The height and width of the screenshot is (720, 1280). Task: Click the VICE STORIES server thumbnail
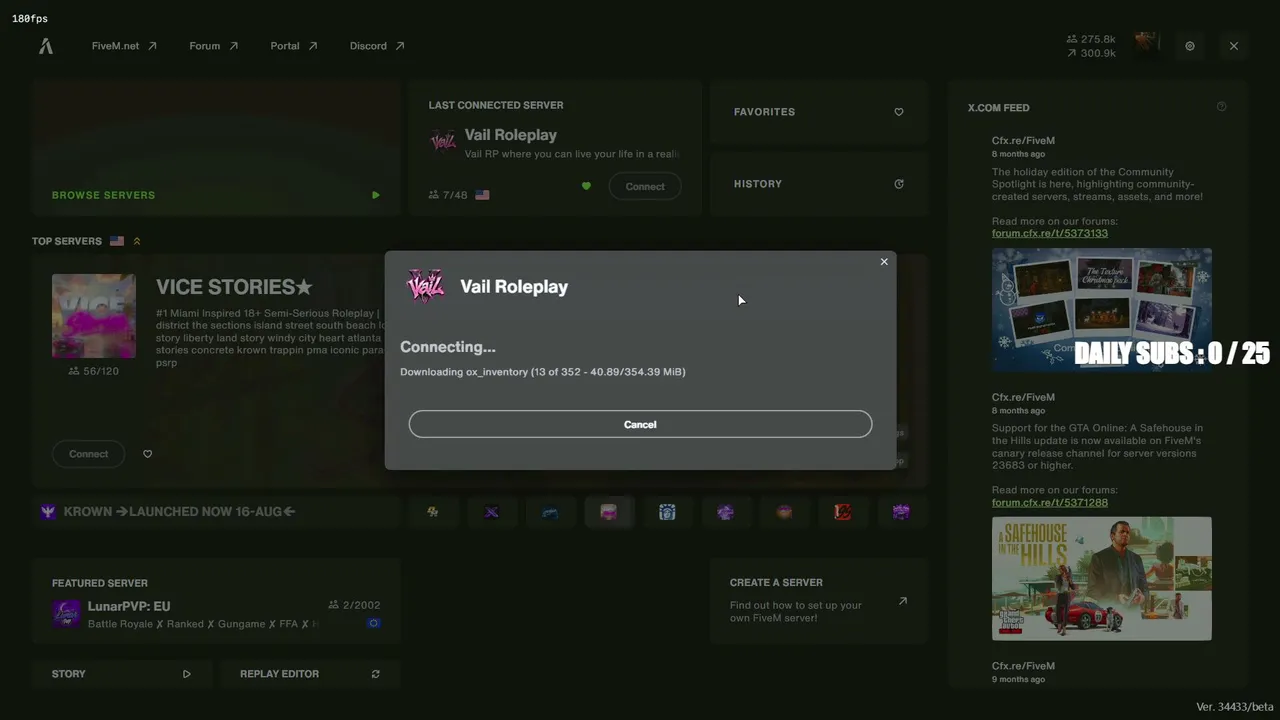pyautogui.click(x=94, y=316)
